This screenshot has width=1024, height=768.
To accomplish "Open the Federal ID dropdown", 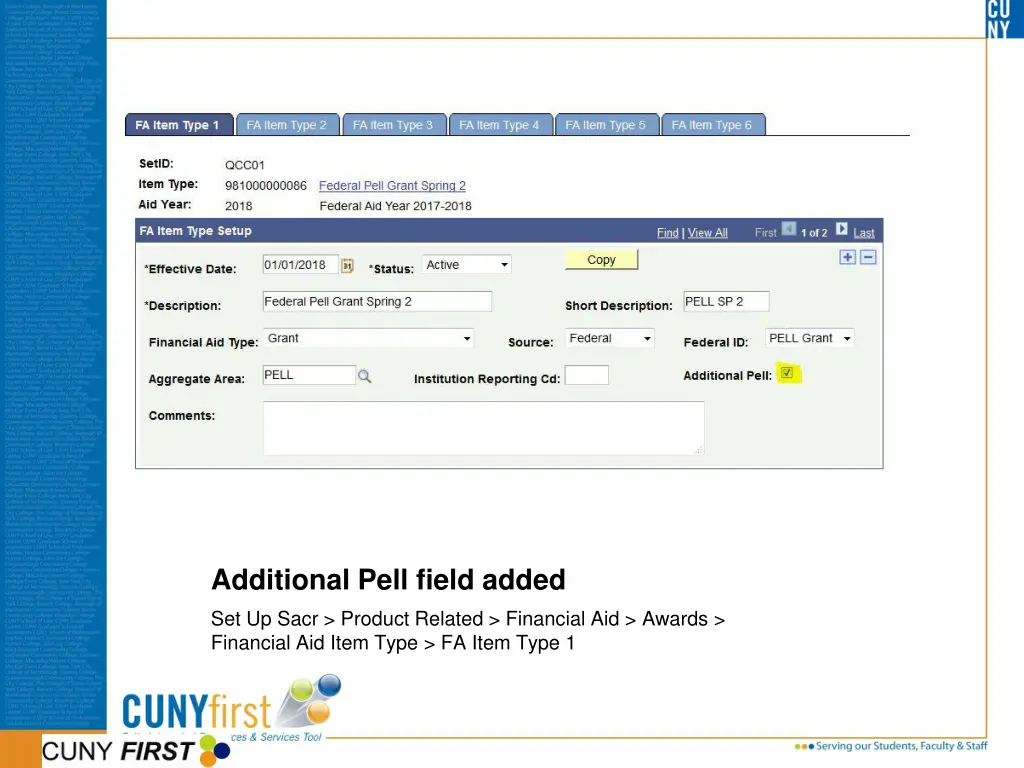I will (809, 338).
